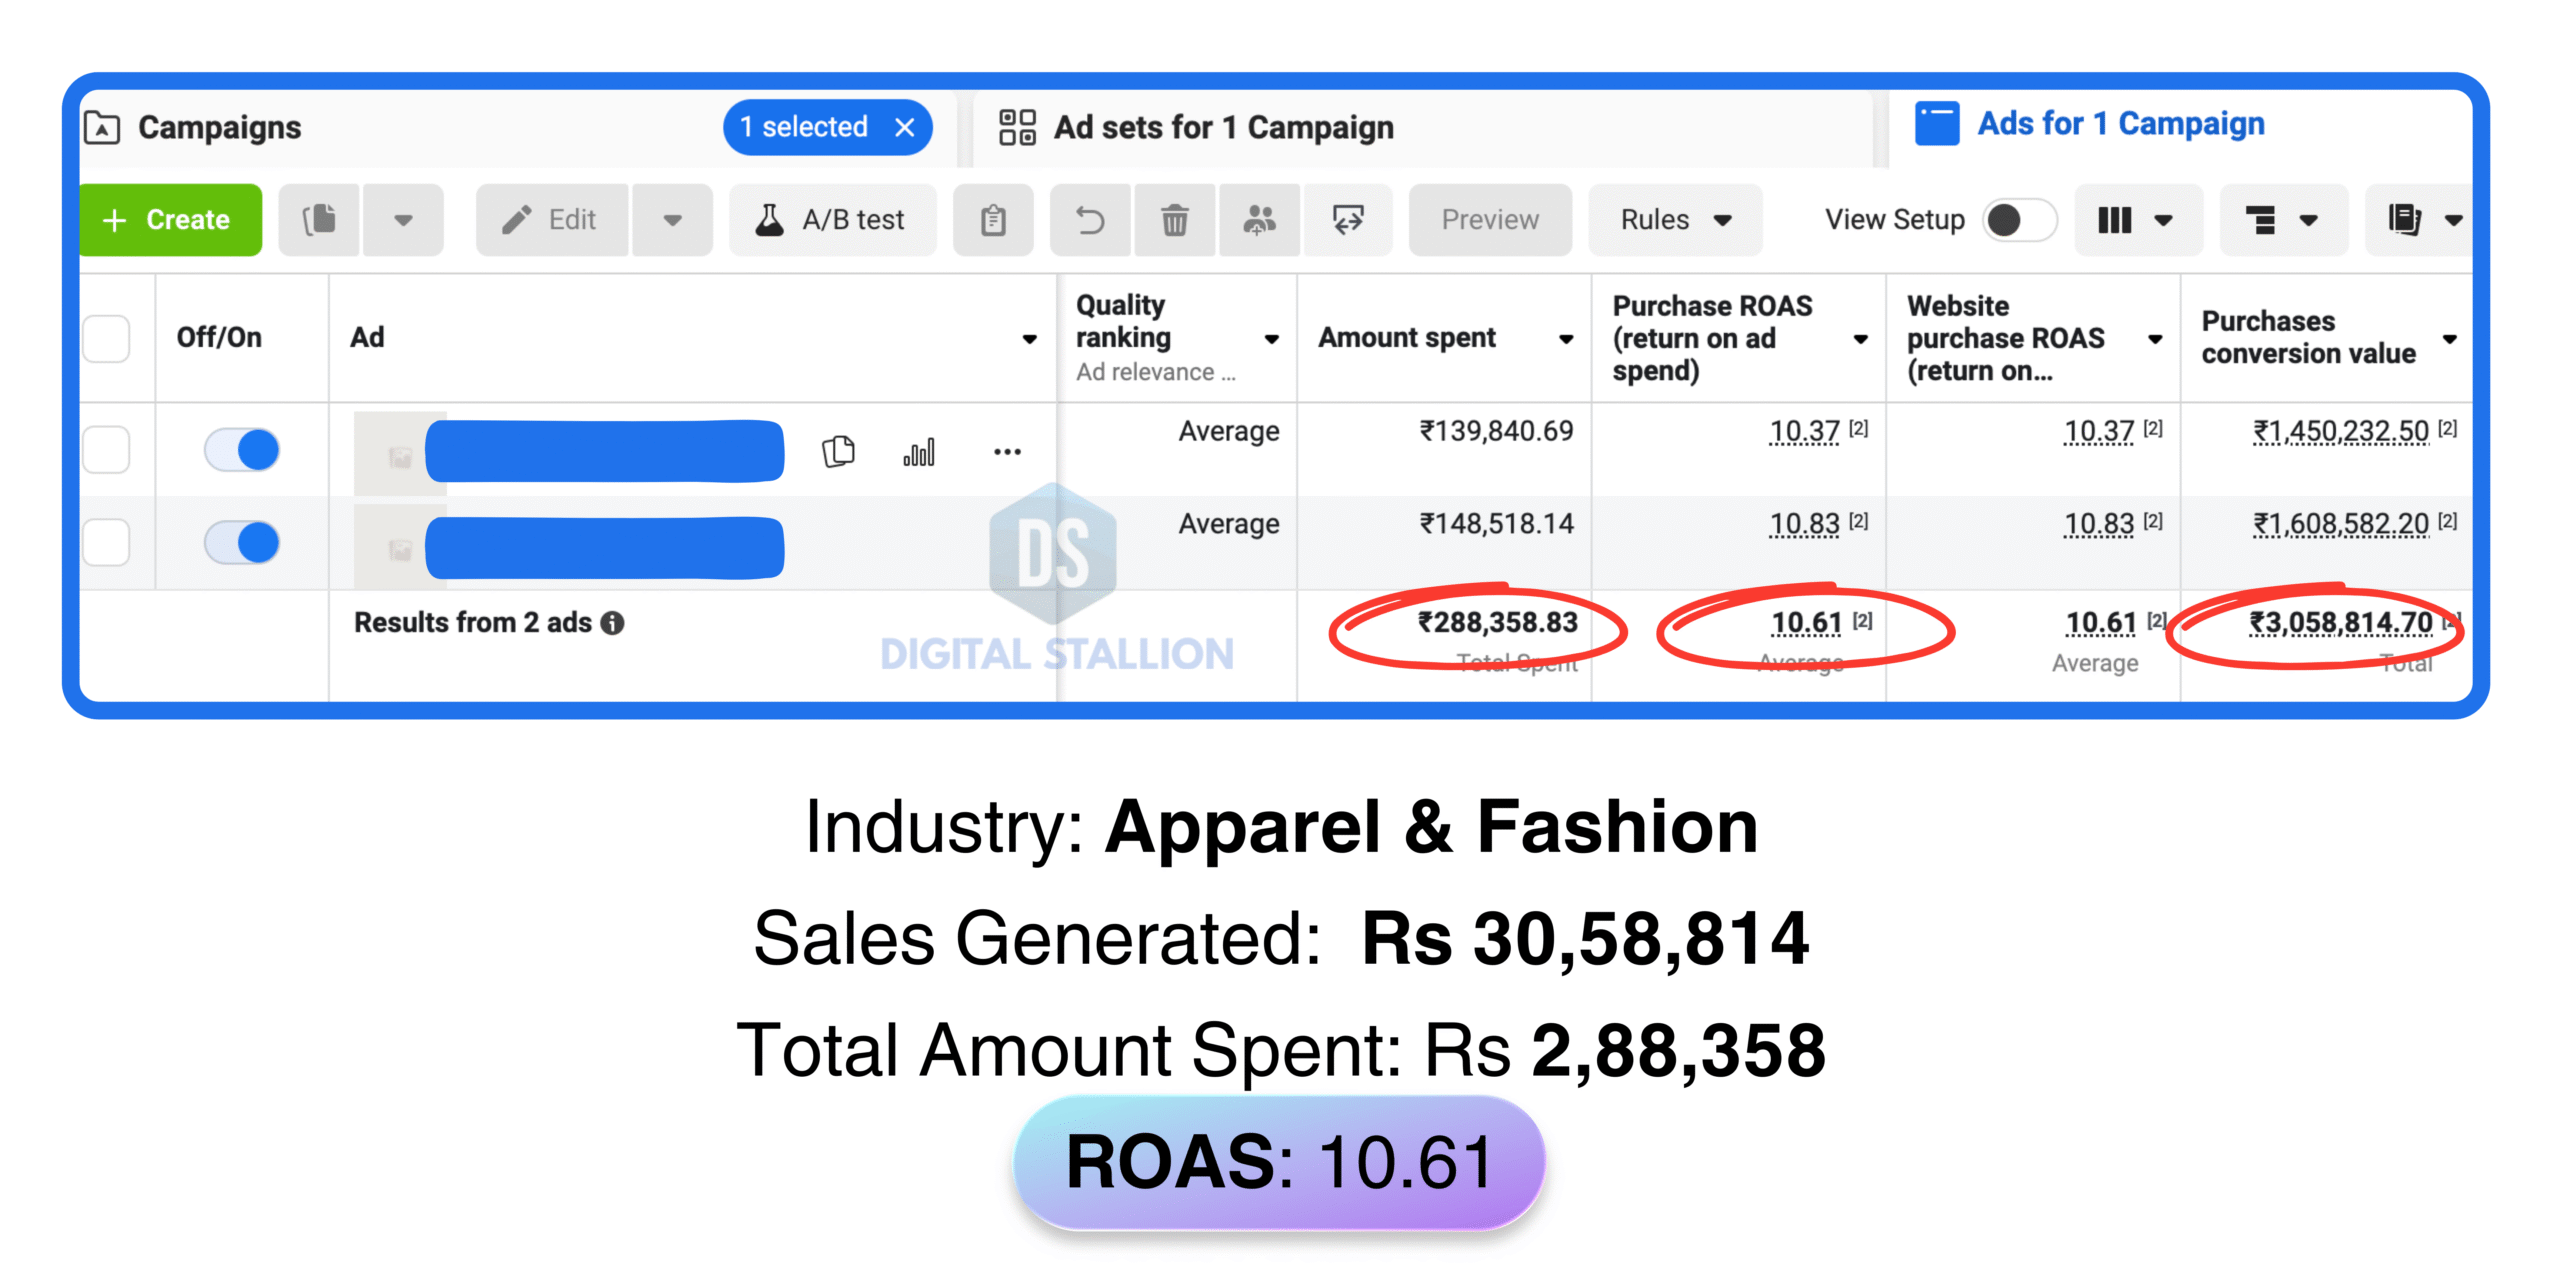Viewport: 2560px width, 1280px height.
Task: Click the undo arrow icon
Action: coord(1090,220)
